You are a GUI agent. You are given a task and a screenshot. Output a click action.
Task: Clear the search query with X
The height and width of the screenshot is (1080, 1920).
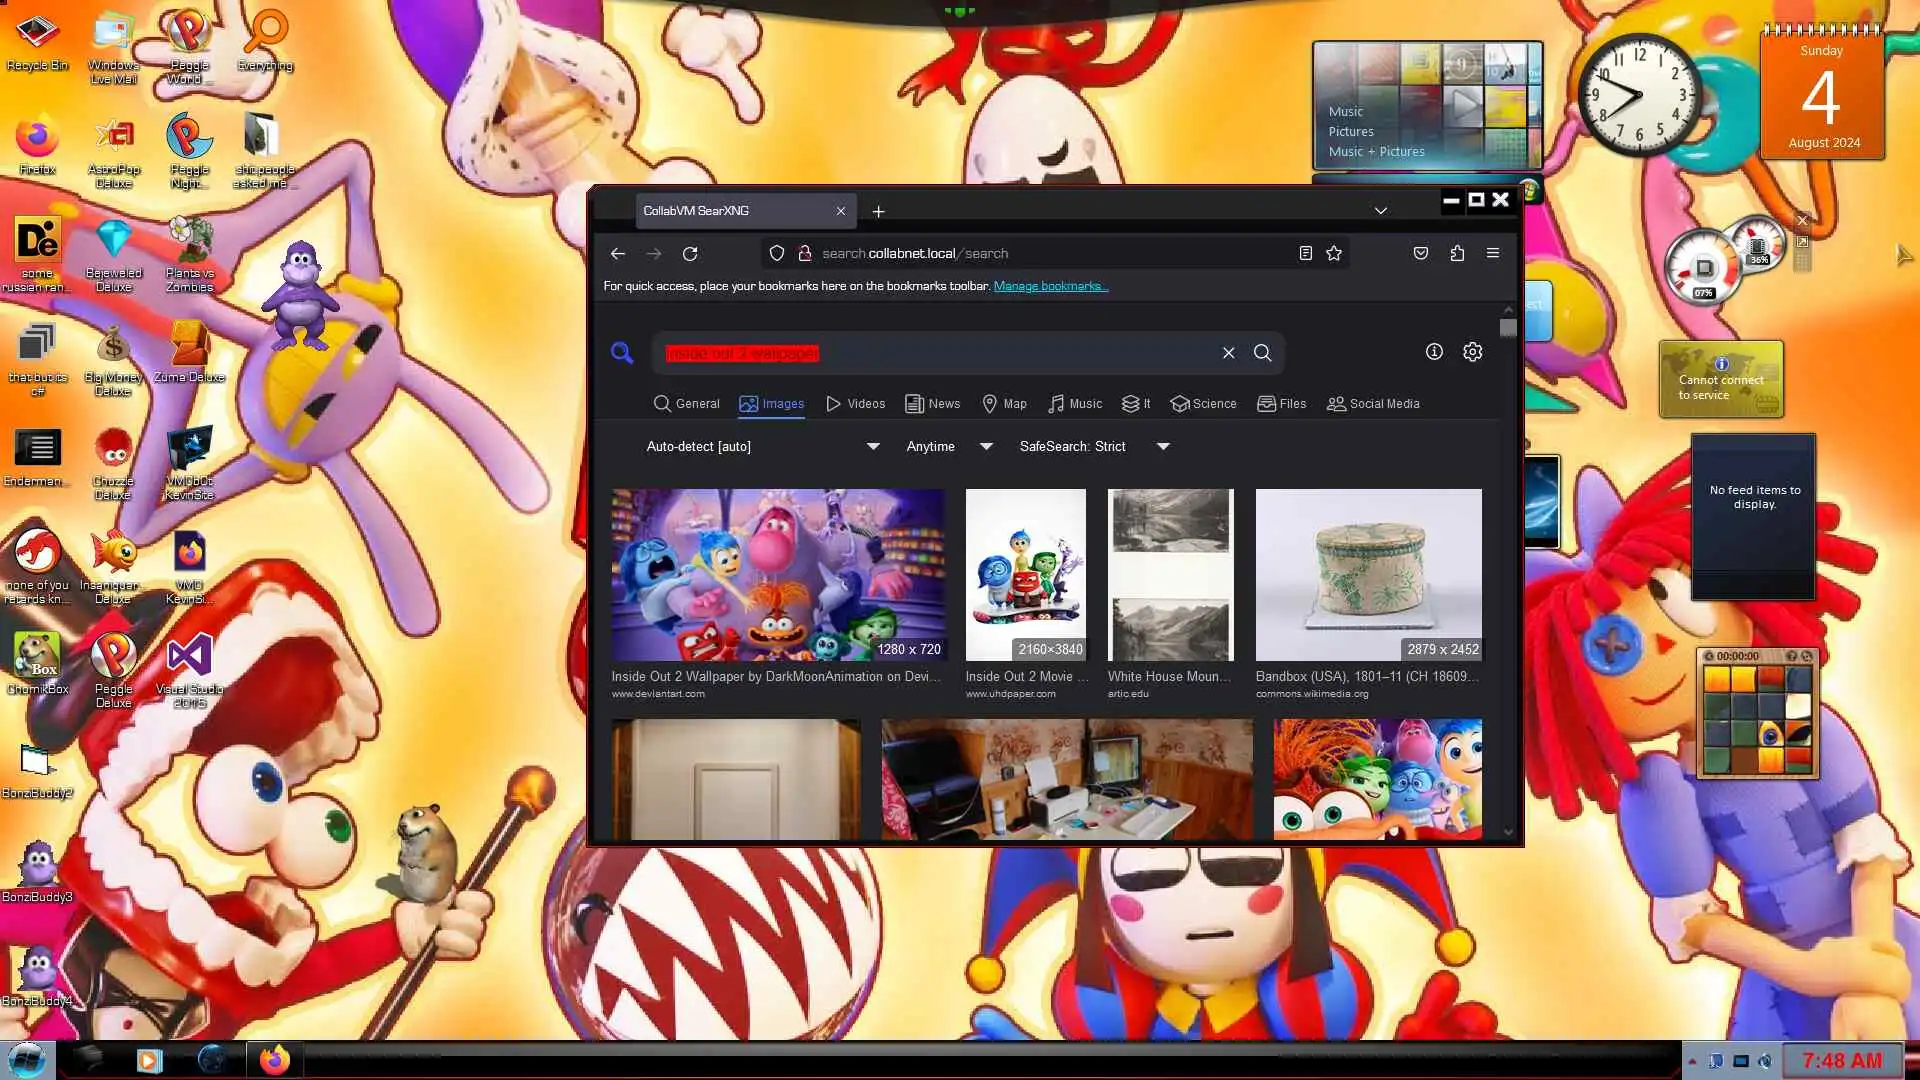coord(1228,353)
